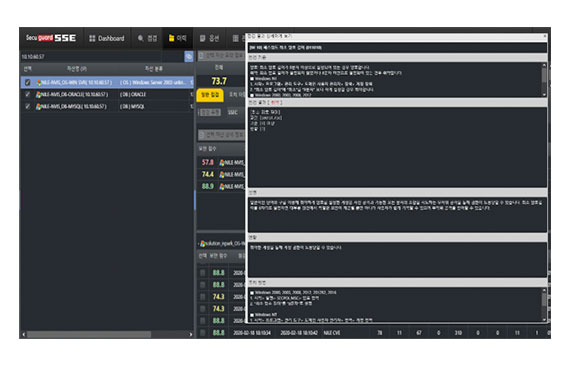Viewport: 568px width, 365px height.
Task: Click the horizontal scrollbar right arrow in asset list
Action: pos(191,334)
